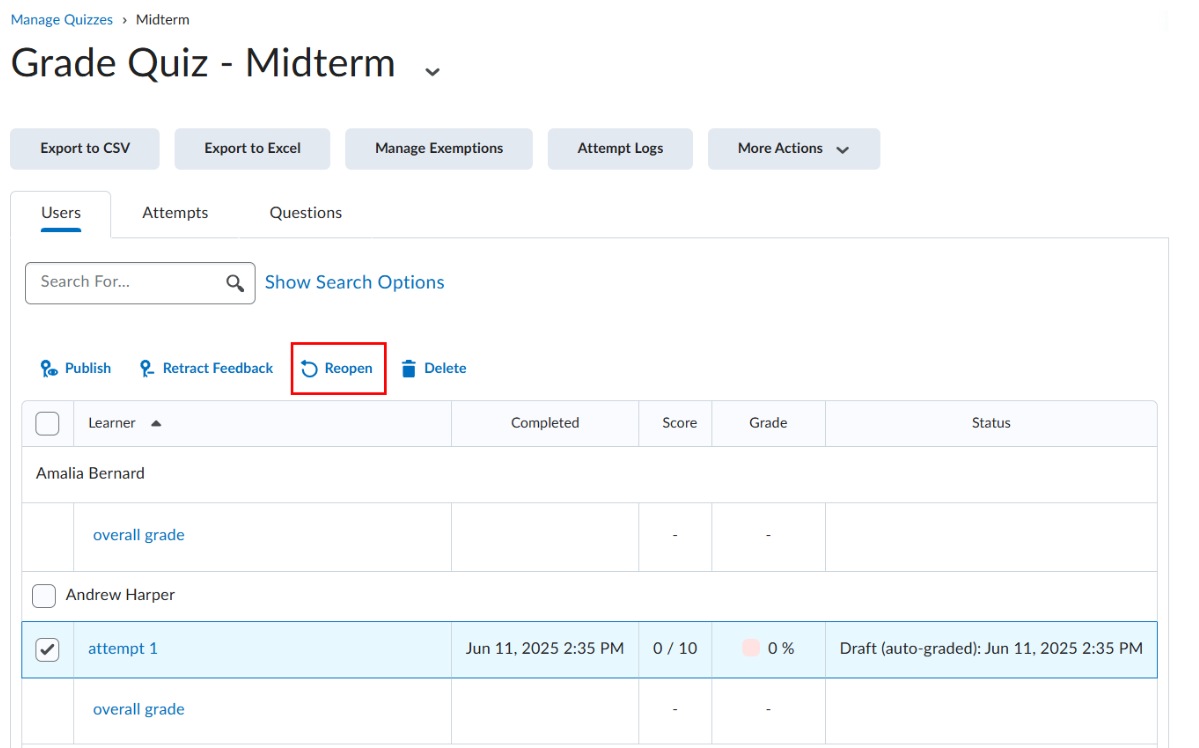
Task: Click the Export to CSV button
Action: click(x=85, y=148)
